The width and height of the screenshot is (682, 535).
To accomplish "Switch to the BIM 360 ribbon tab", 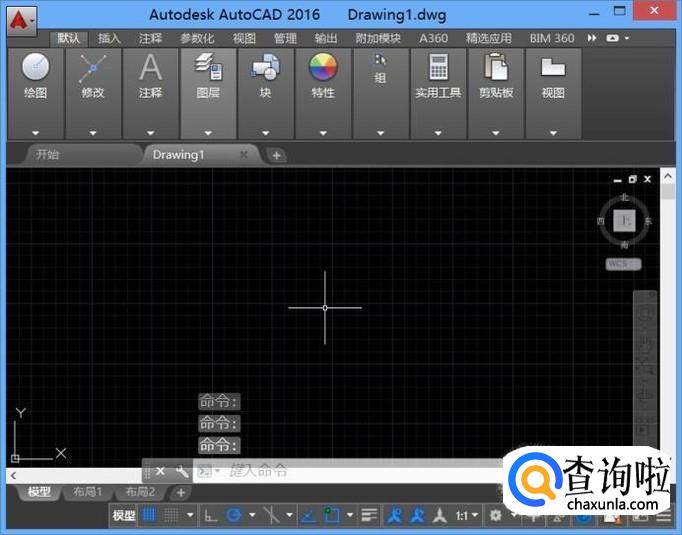I will [x=552, y=39].
